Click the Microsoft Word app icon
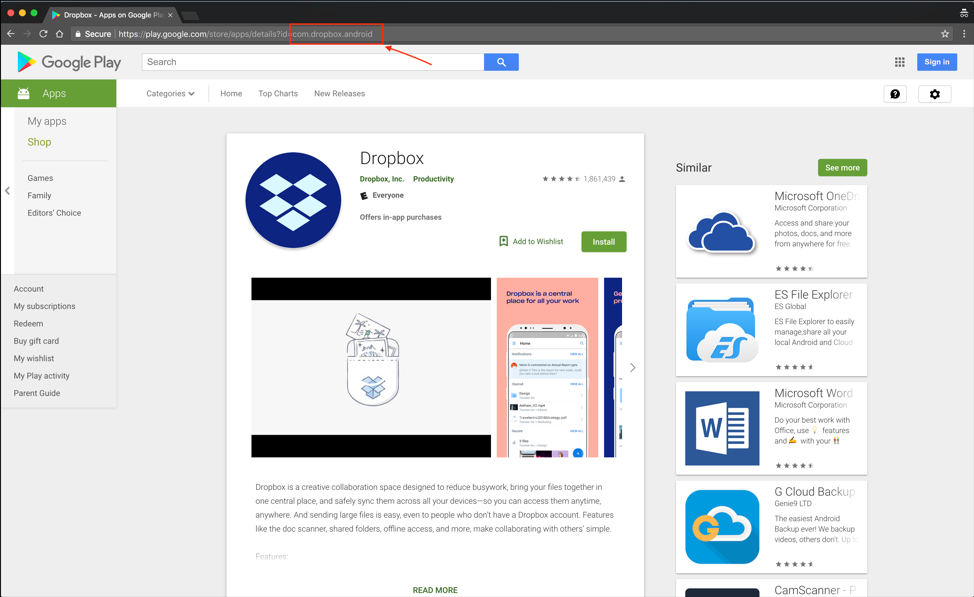The image size is (974, 597). point(722,428)
